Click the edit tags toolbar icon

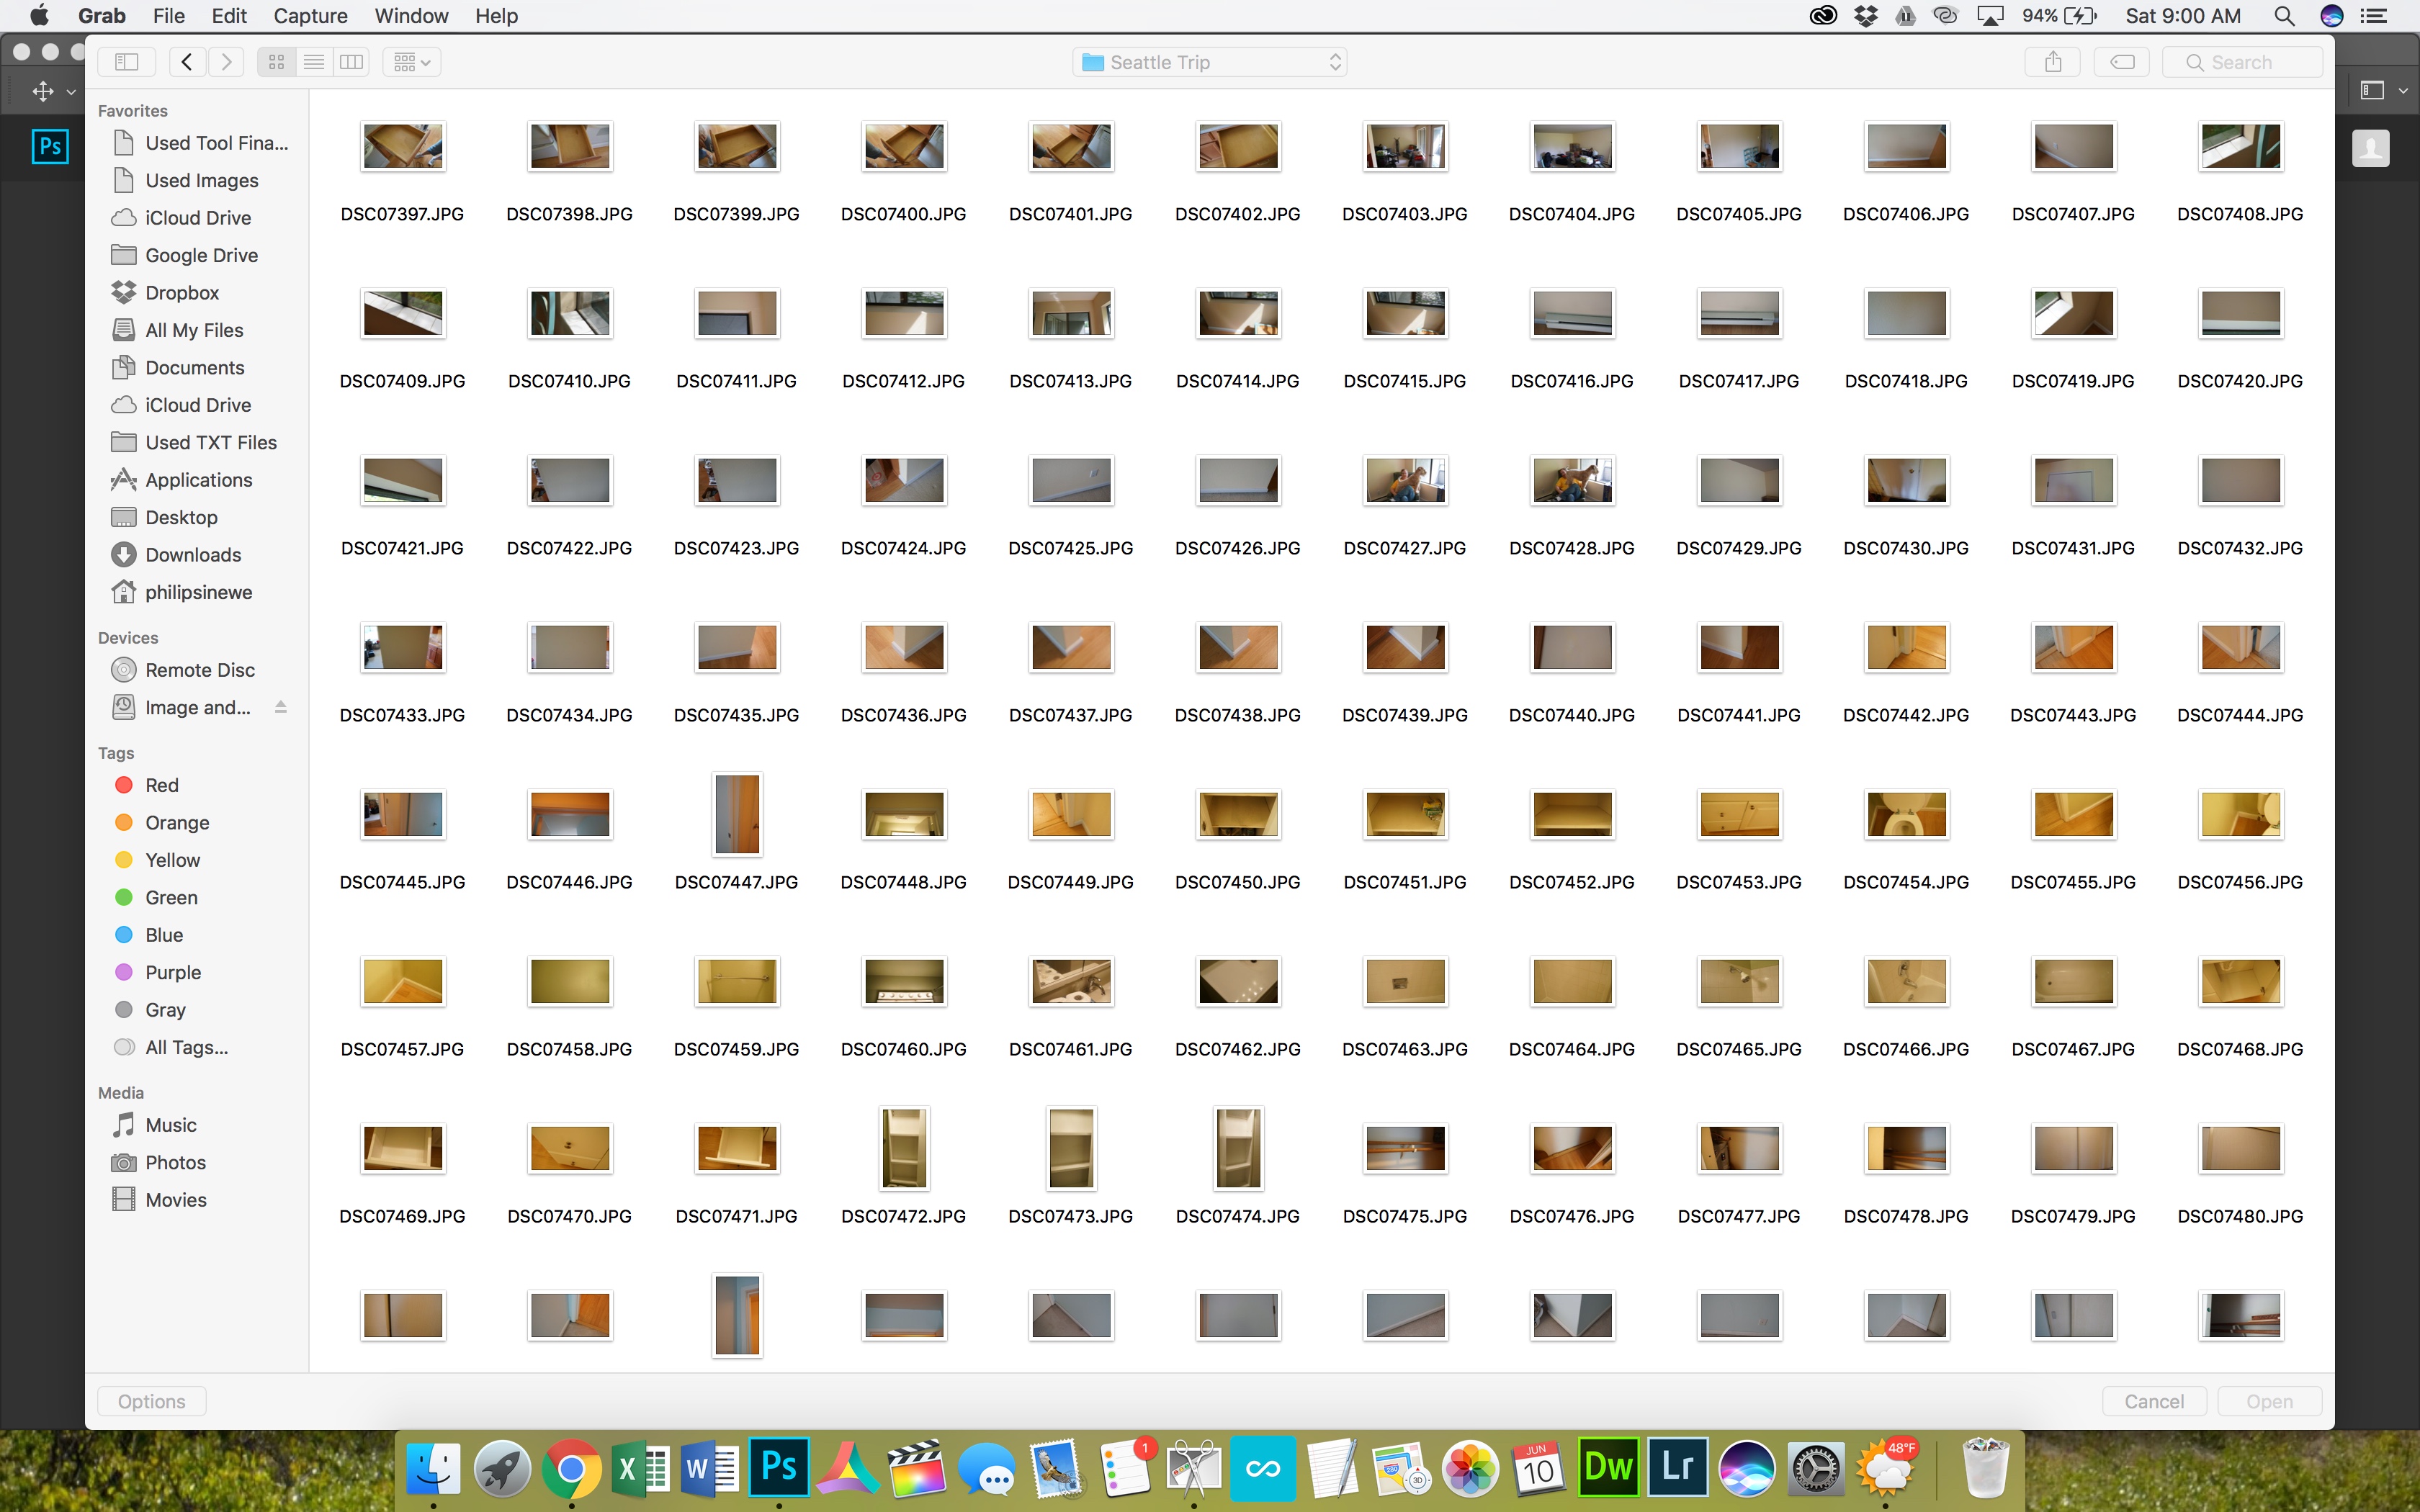tap(2122, 62)
